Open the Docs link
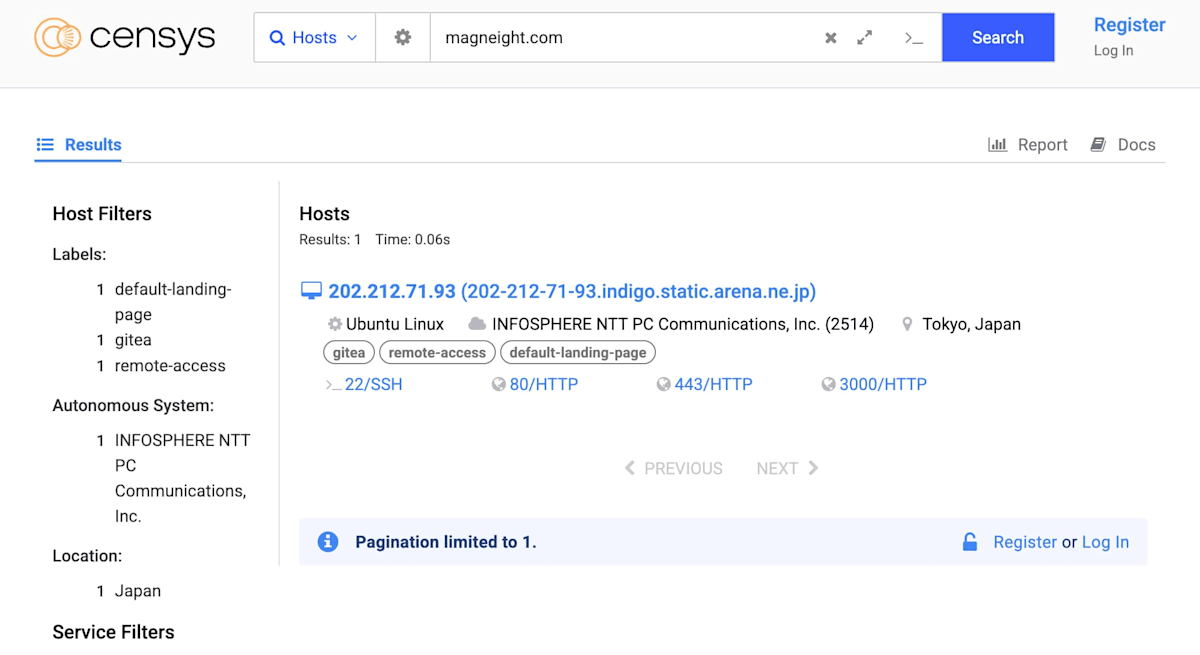Screen dimensions: 1200x655 [1123, 145]
